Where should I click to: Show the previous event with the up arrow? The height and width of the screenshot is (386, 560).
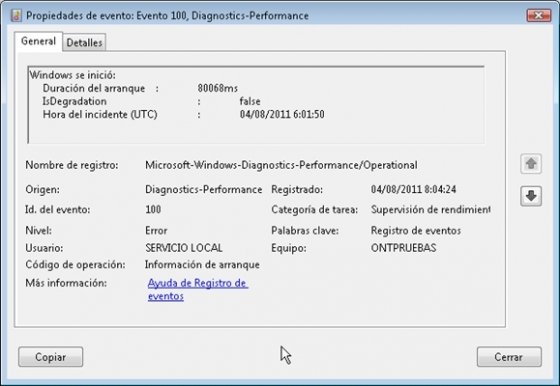(x=531, y=164)
